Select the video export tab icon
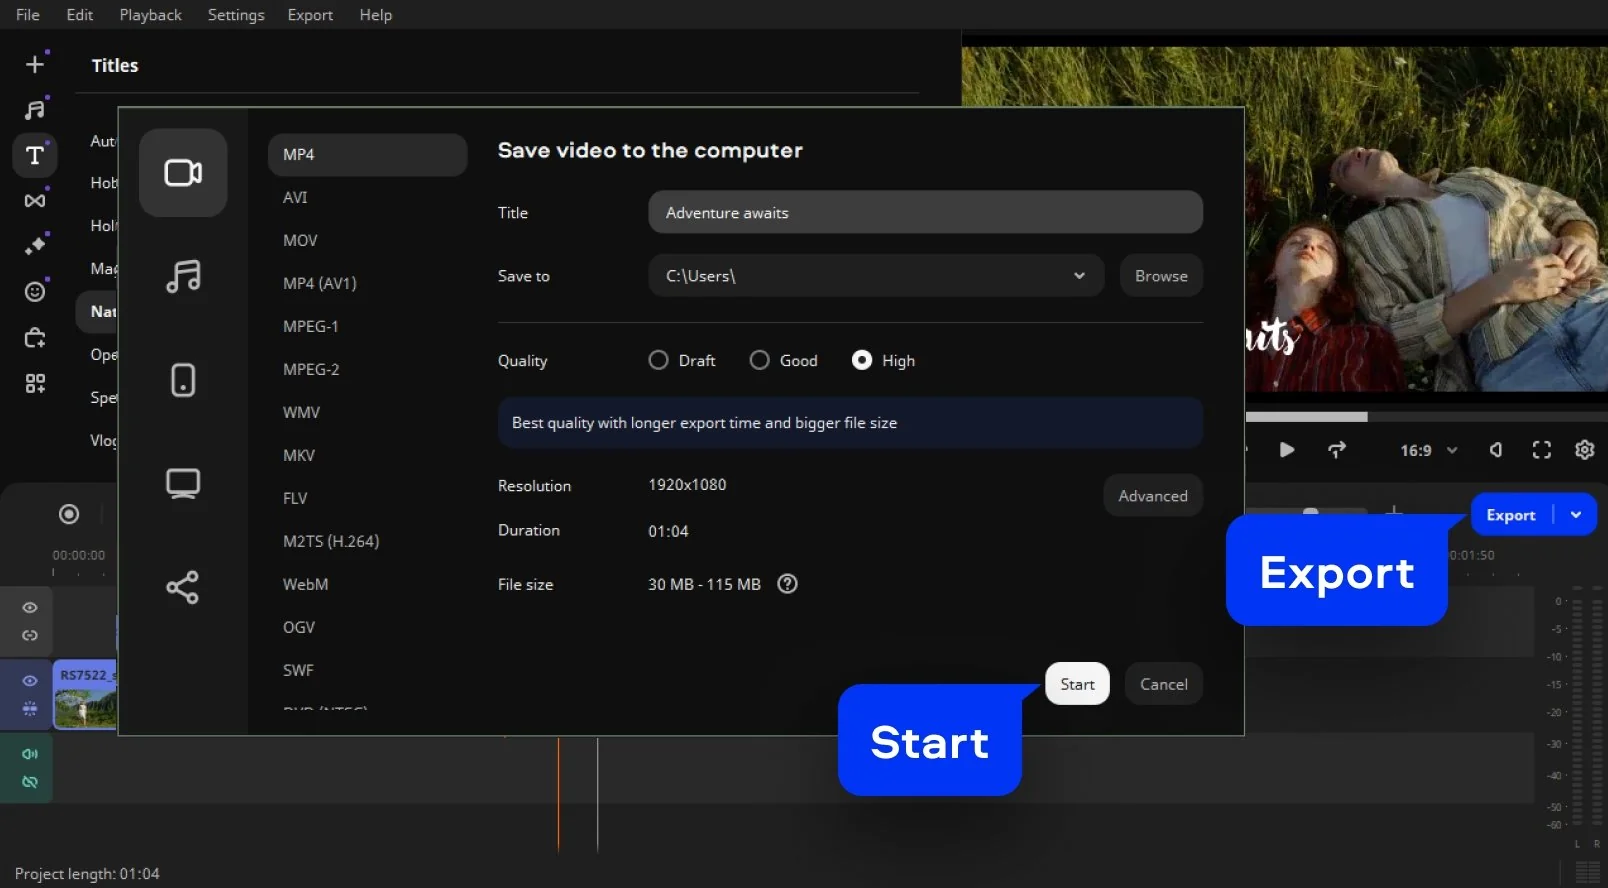Image resolution: width=1608 pixels, height=888 pixels. (x=183, y=173)
